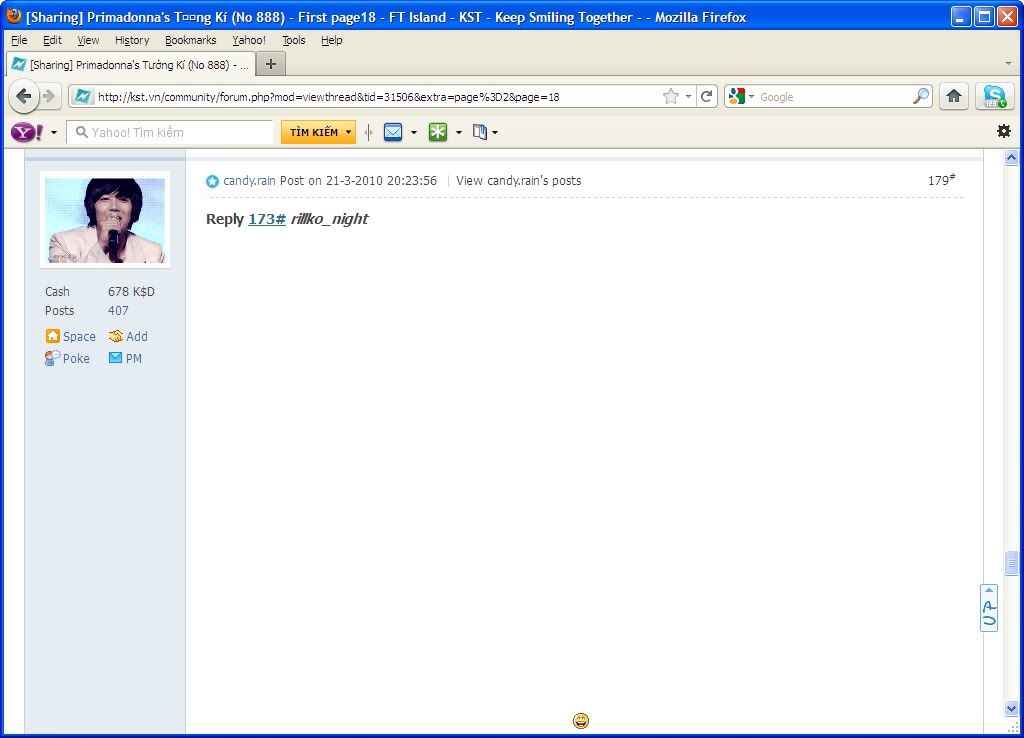Click the Yahoo toolbar bookmarks page icon
Viewport: 1024px width, 738px height.
click(x=480, y=132)
